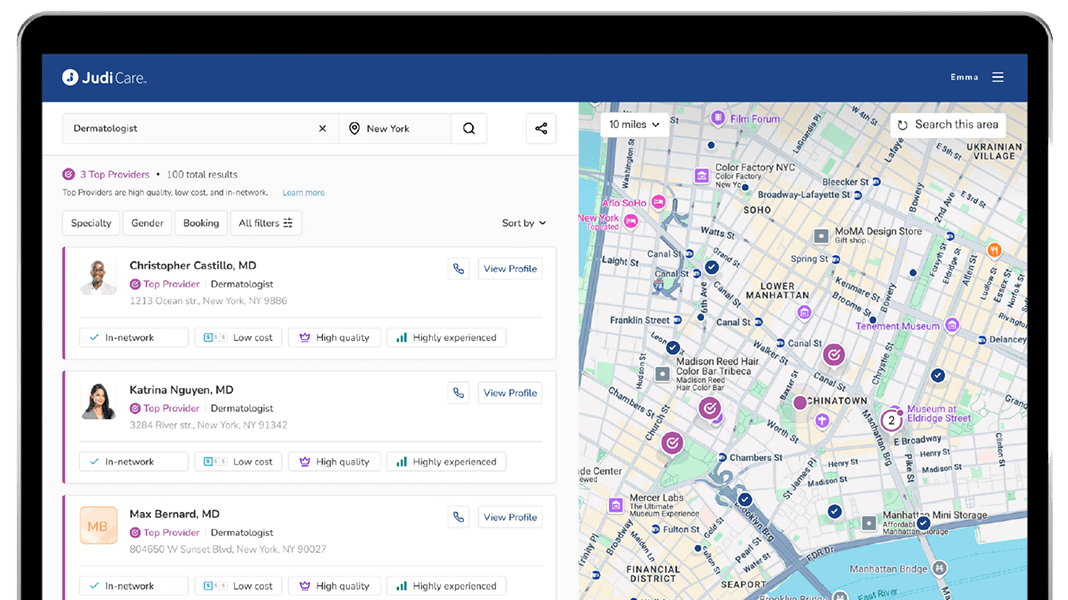Viewport: 1068px width, 600px height.
Task: Select the cluster marker numbered 2
Action: click(x=891, y=420)
